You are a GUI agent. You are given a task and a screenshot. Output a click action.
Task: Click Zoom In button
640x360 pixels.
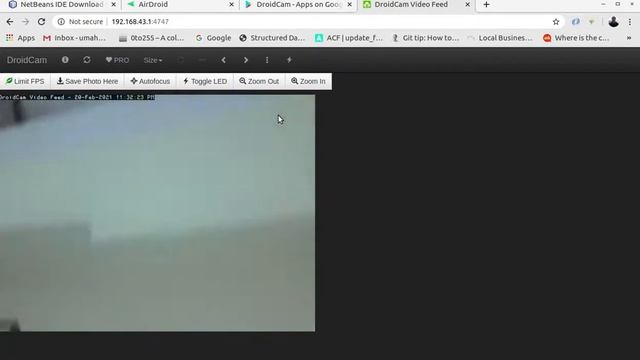pyautogui.click(x=308, y=81)
